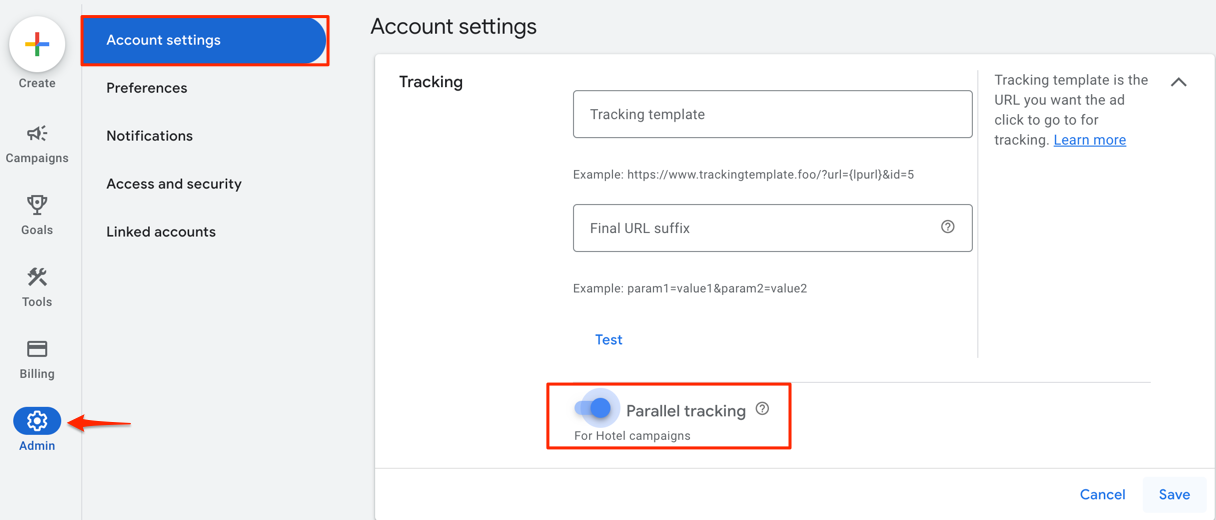
Task: Click the Test button
Action: [608, 340]
